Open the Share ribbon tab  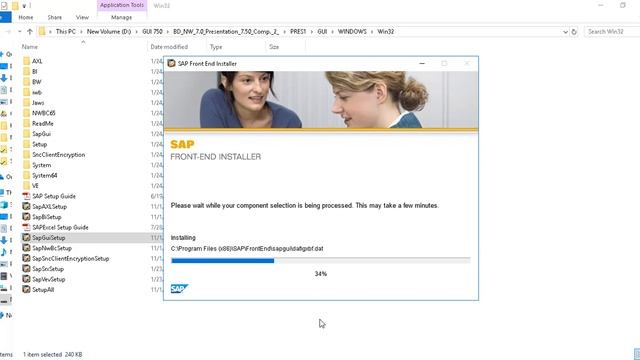54,18
